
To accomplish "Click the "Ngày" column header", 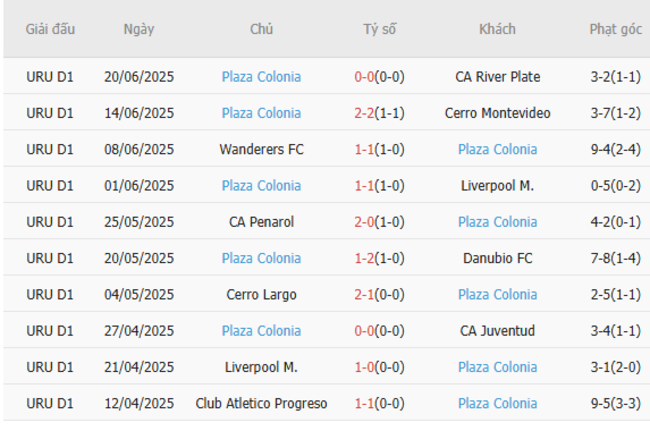I will [x=139, y=29].
